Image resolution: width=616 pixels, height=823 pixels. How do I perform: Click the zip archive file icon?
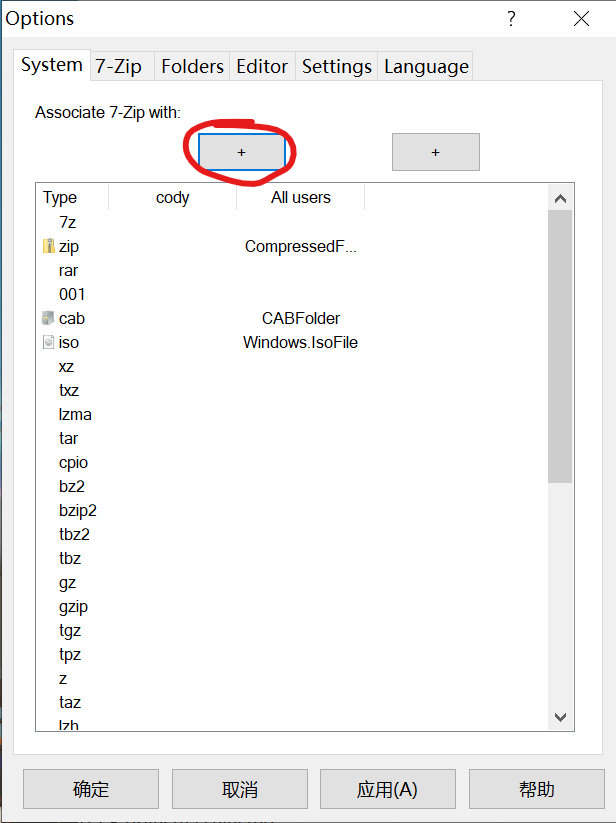pyautogui.click(x=49, y=246)
